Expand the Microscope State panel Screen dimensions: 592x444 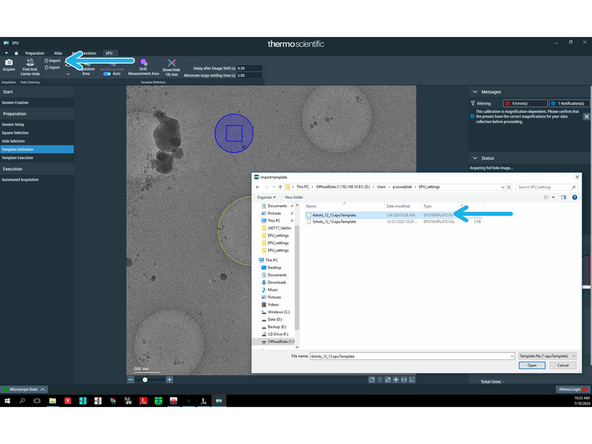click(x=24, y=389)
